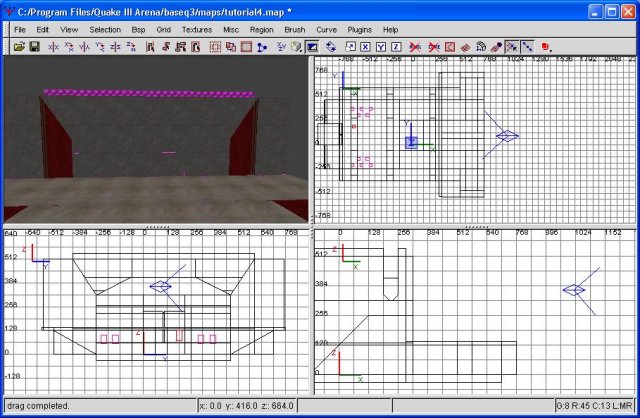The height and width of the screenshot is (418, 640).
Task: Activate Patch Bend mode
Action: pos(481,47)
